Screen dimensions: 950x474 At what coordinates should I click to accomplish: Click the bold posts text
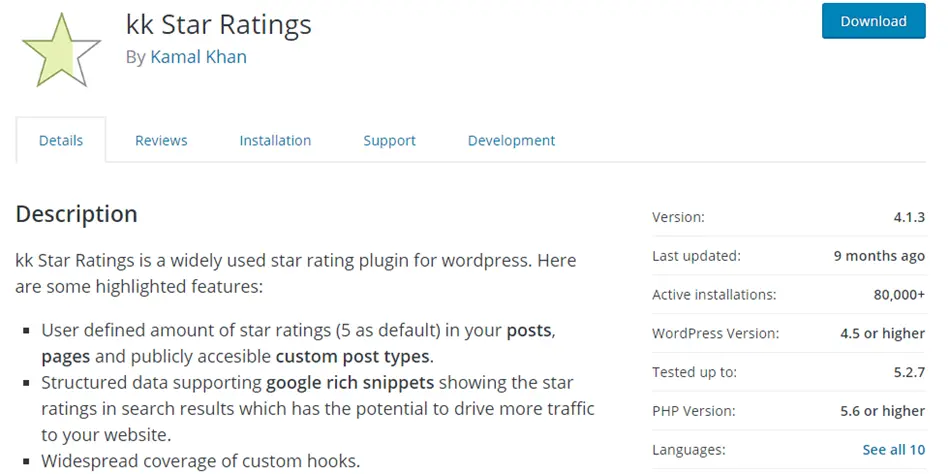[529, 330]
